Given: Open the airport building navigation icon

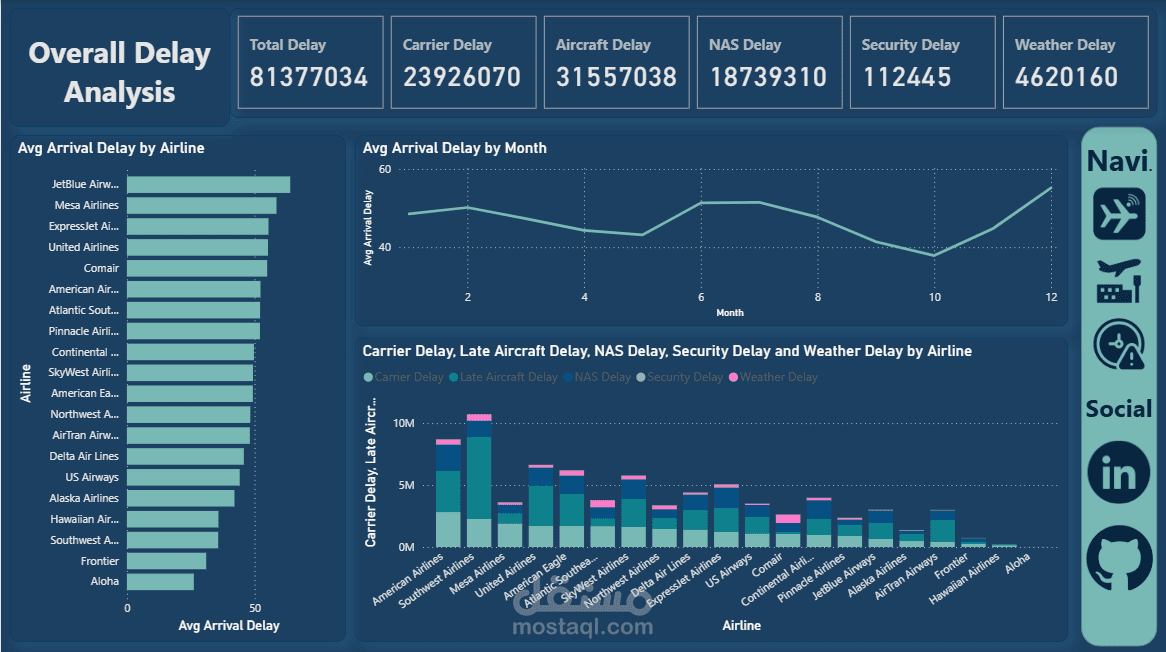Looking at the screenshot, I should coord(1119,281).
